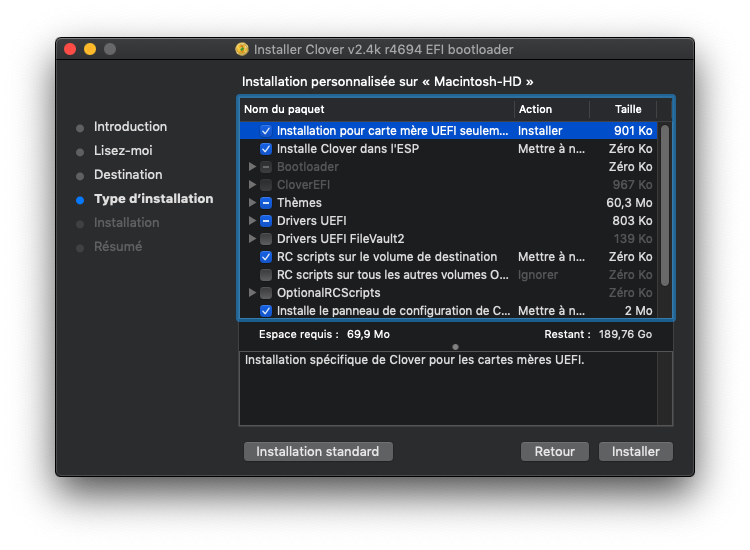750x550 pixels.
Task: Click the '60,3 Mo' size value
Action: tap(629, 203)
